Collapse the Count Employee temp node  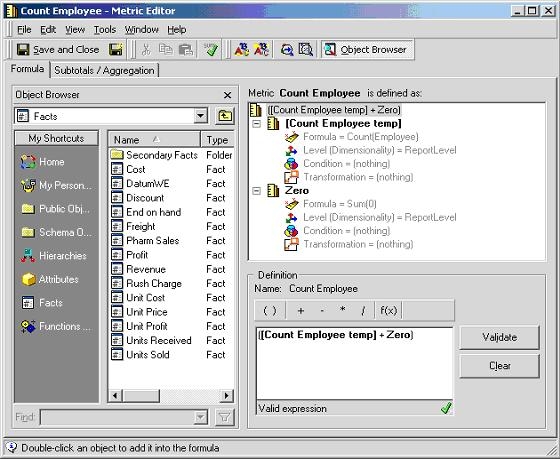click(x=256, y=124)
